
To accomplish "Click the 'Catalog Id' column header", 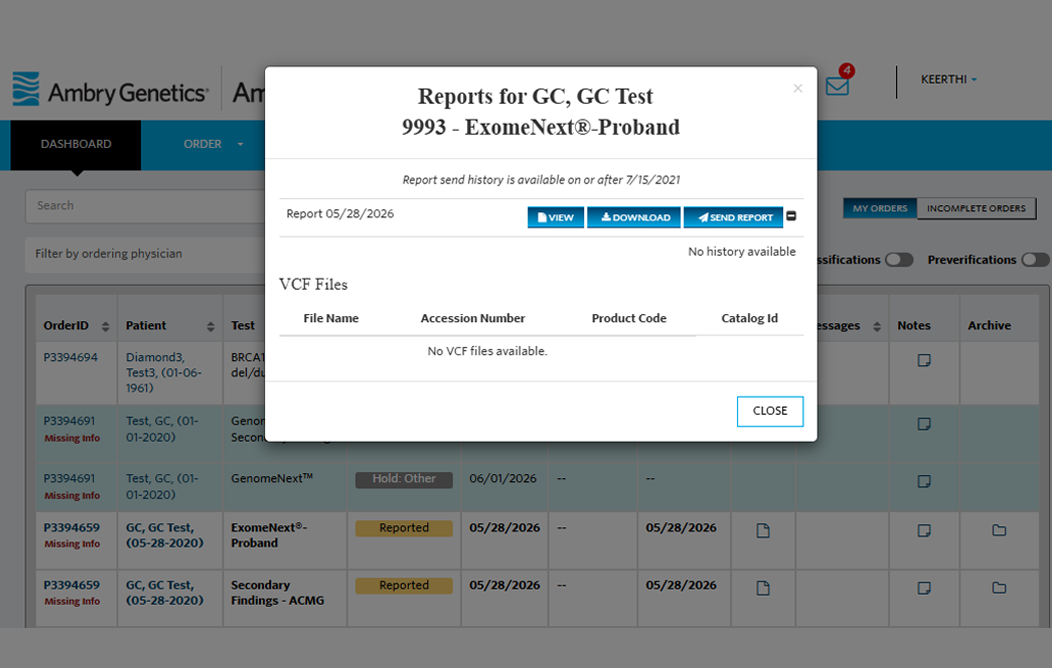I will (749, 319).
